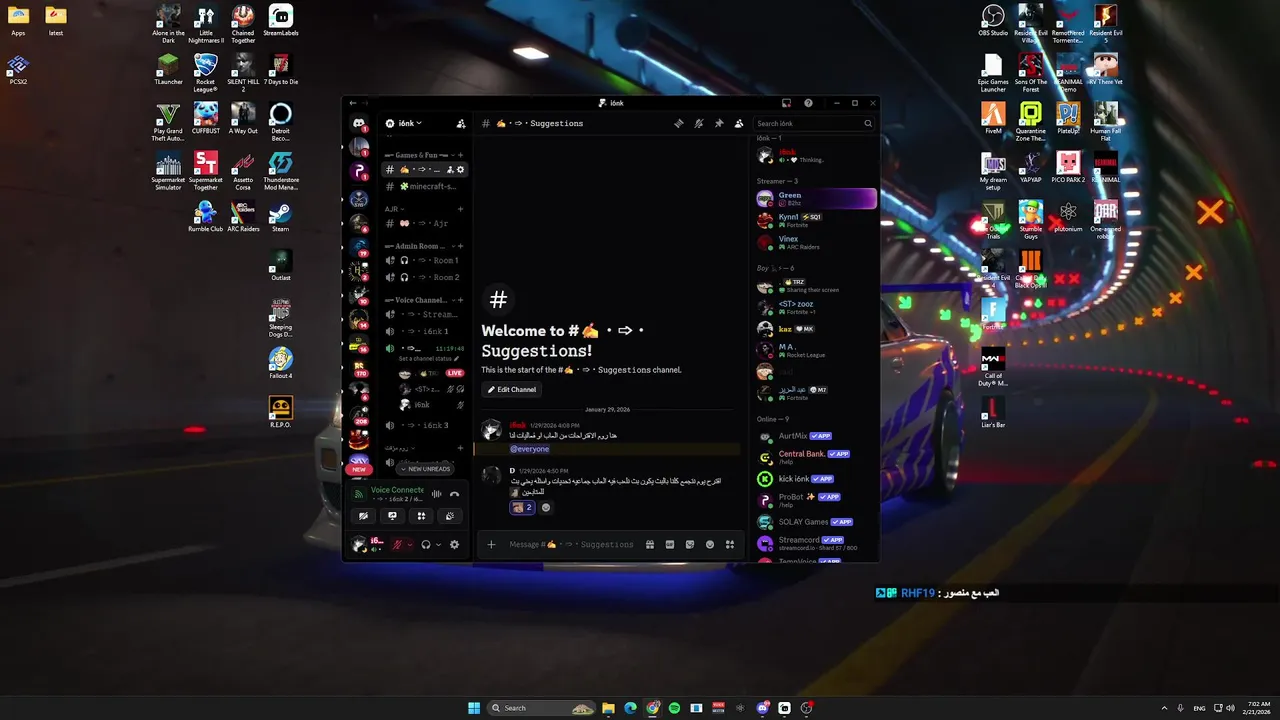Open OBS Studio desktop shortcut
The width and height of the screenshot is (1280, 720).
tap(993, 20)
